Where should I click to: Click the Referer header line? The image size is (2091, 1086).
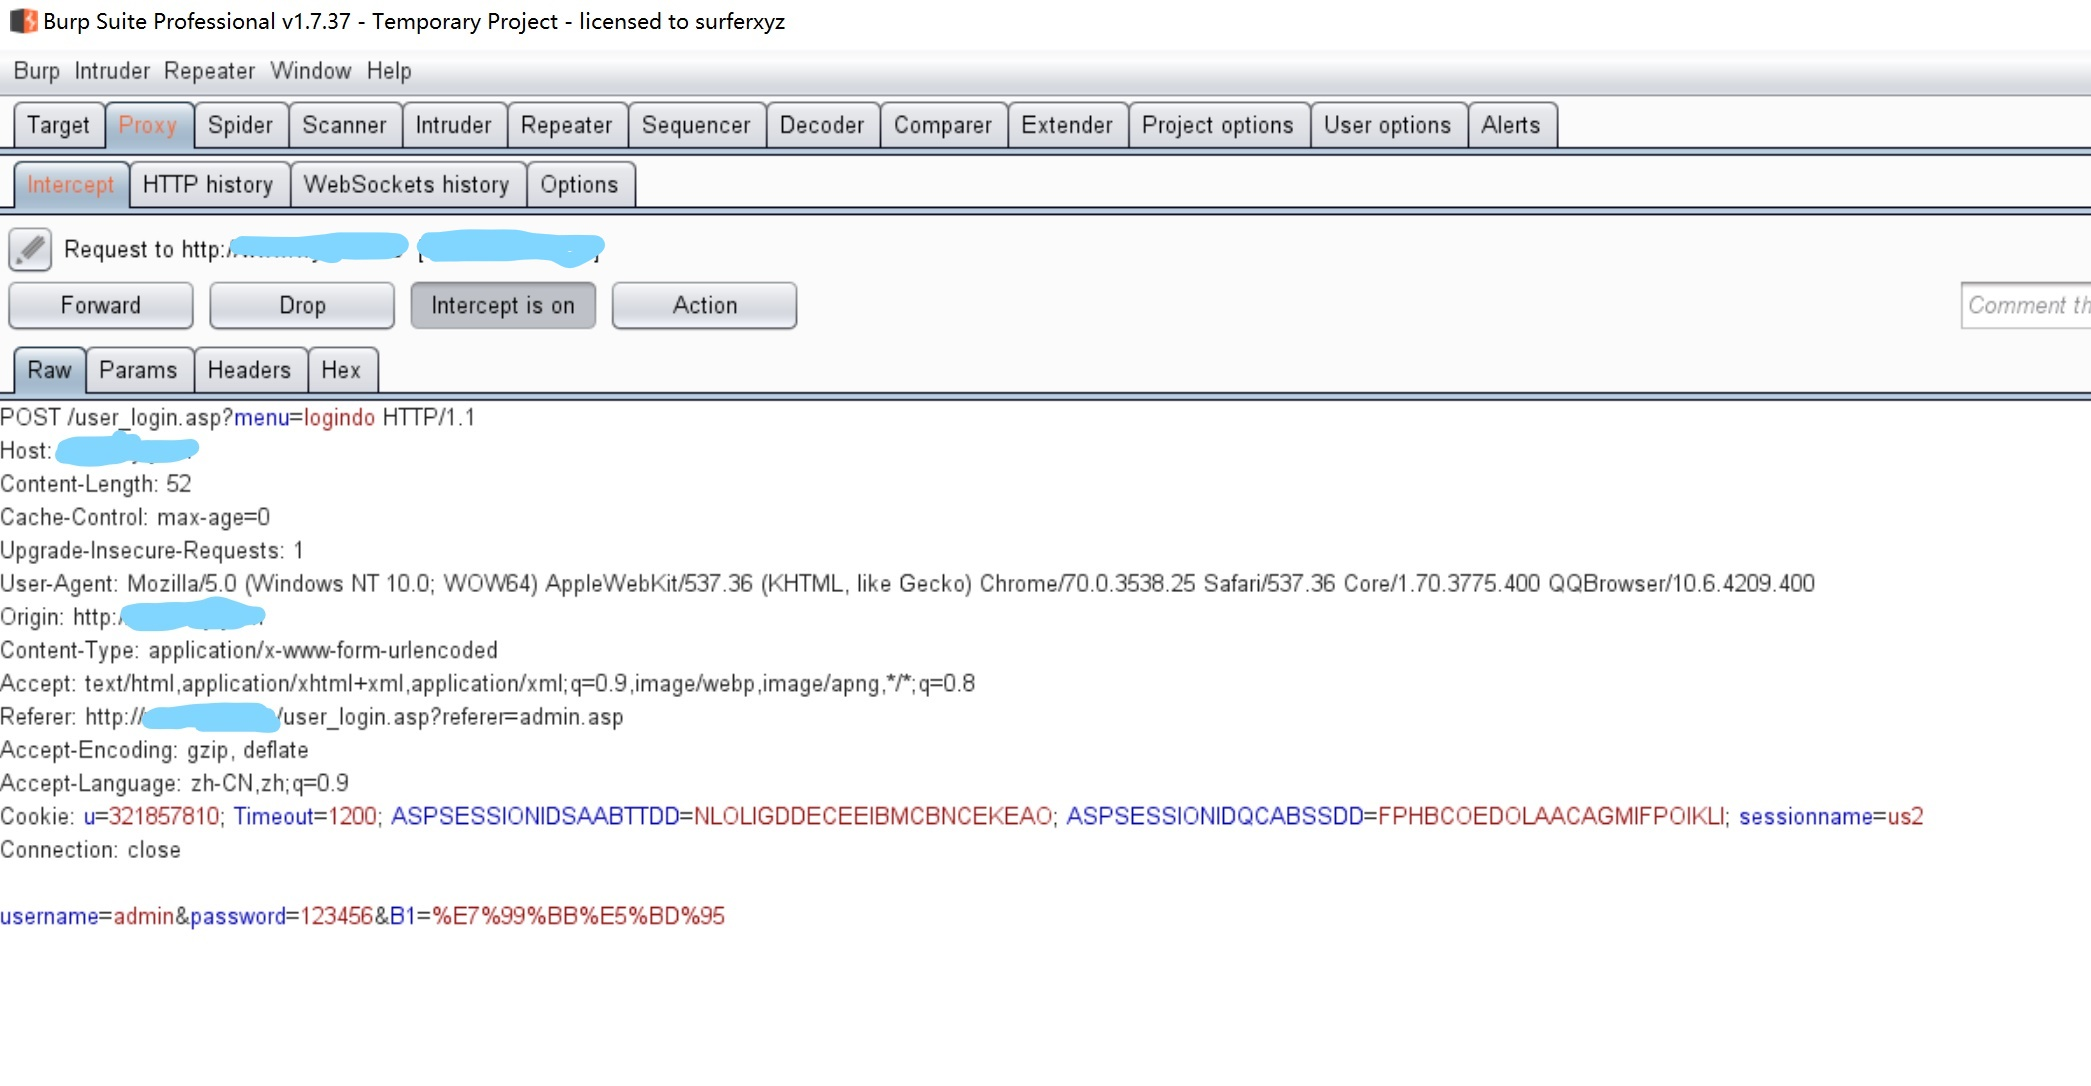[x=312, y=716]
